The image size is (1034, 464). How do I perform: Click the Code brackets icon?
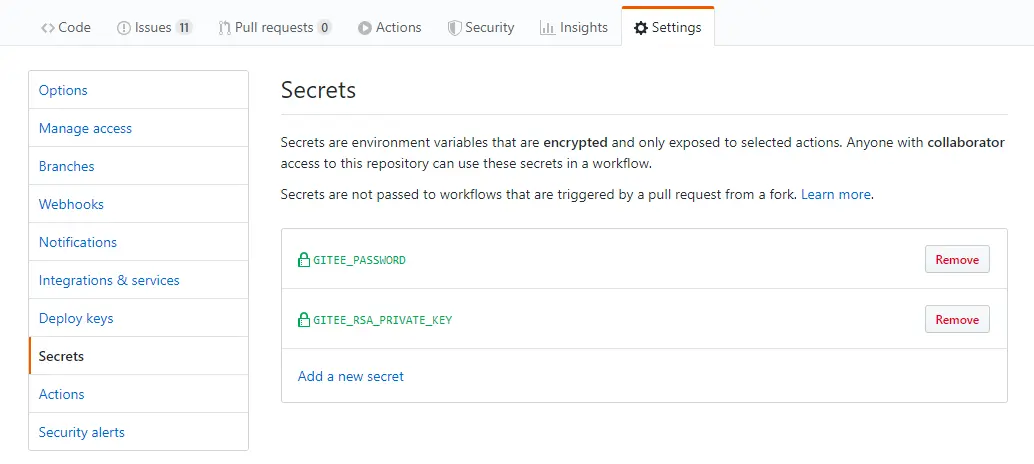point(47,28)
